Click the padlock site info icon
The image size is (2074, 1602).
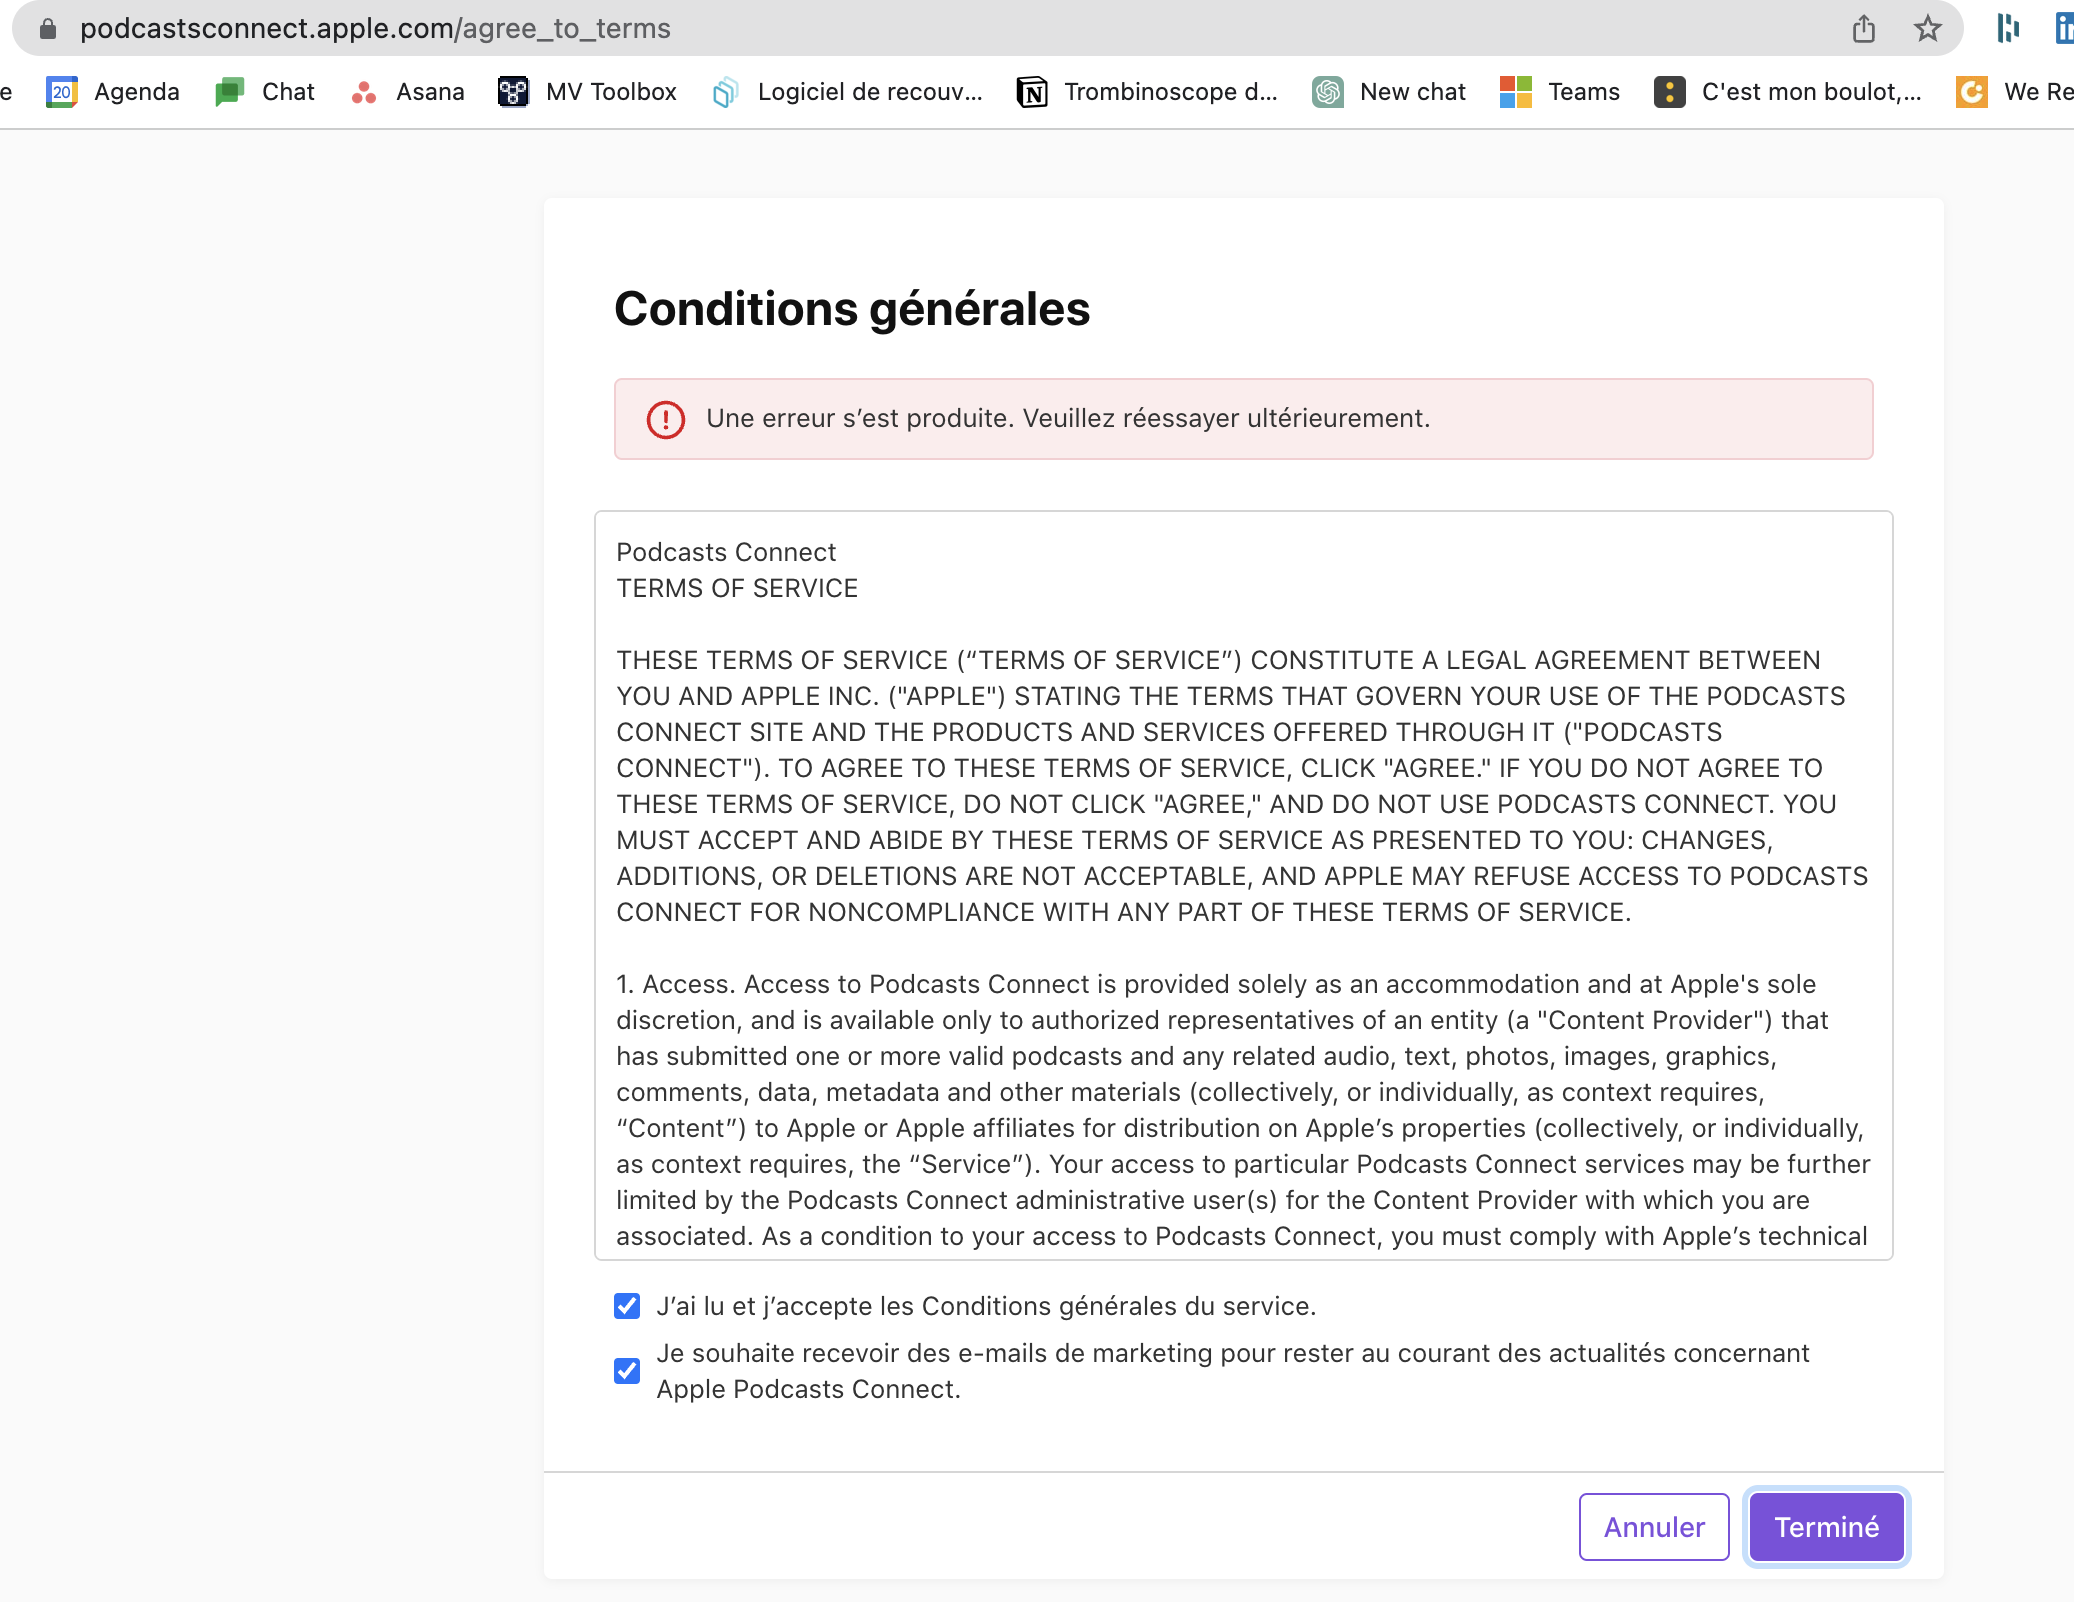[48, 29]
